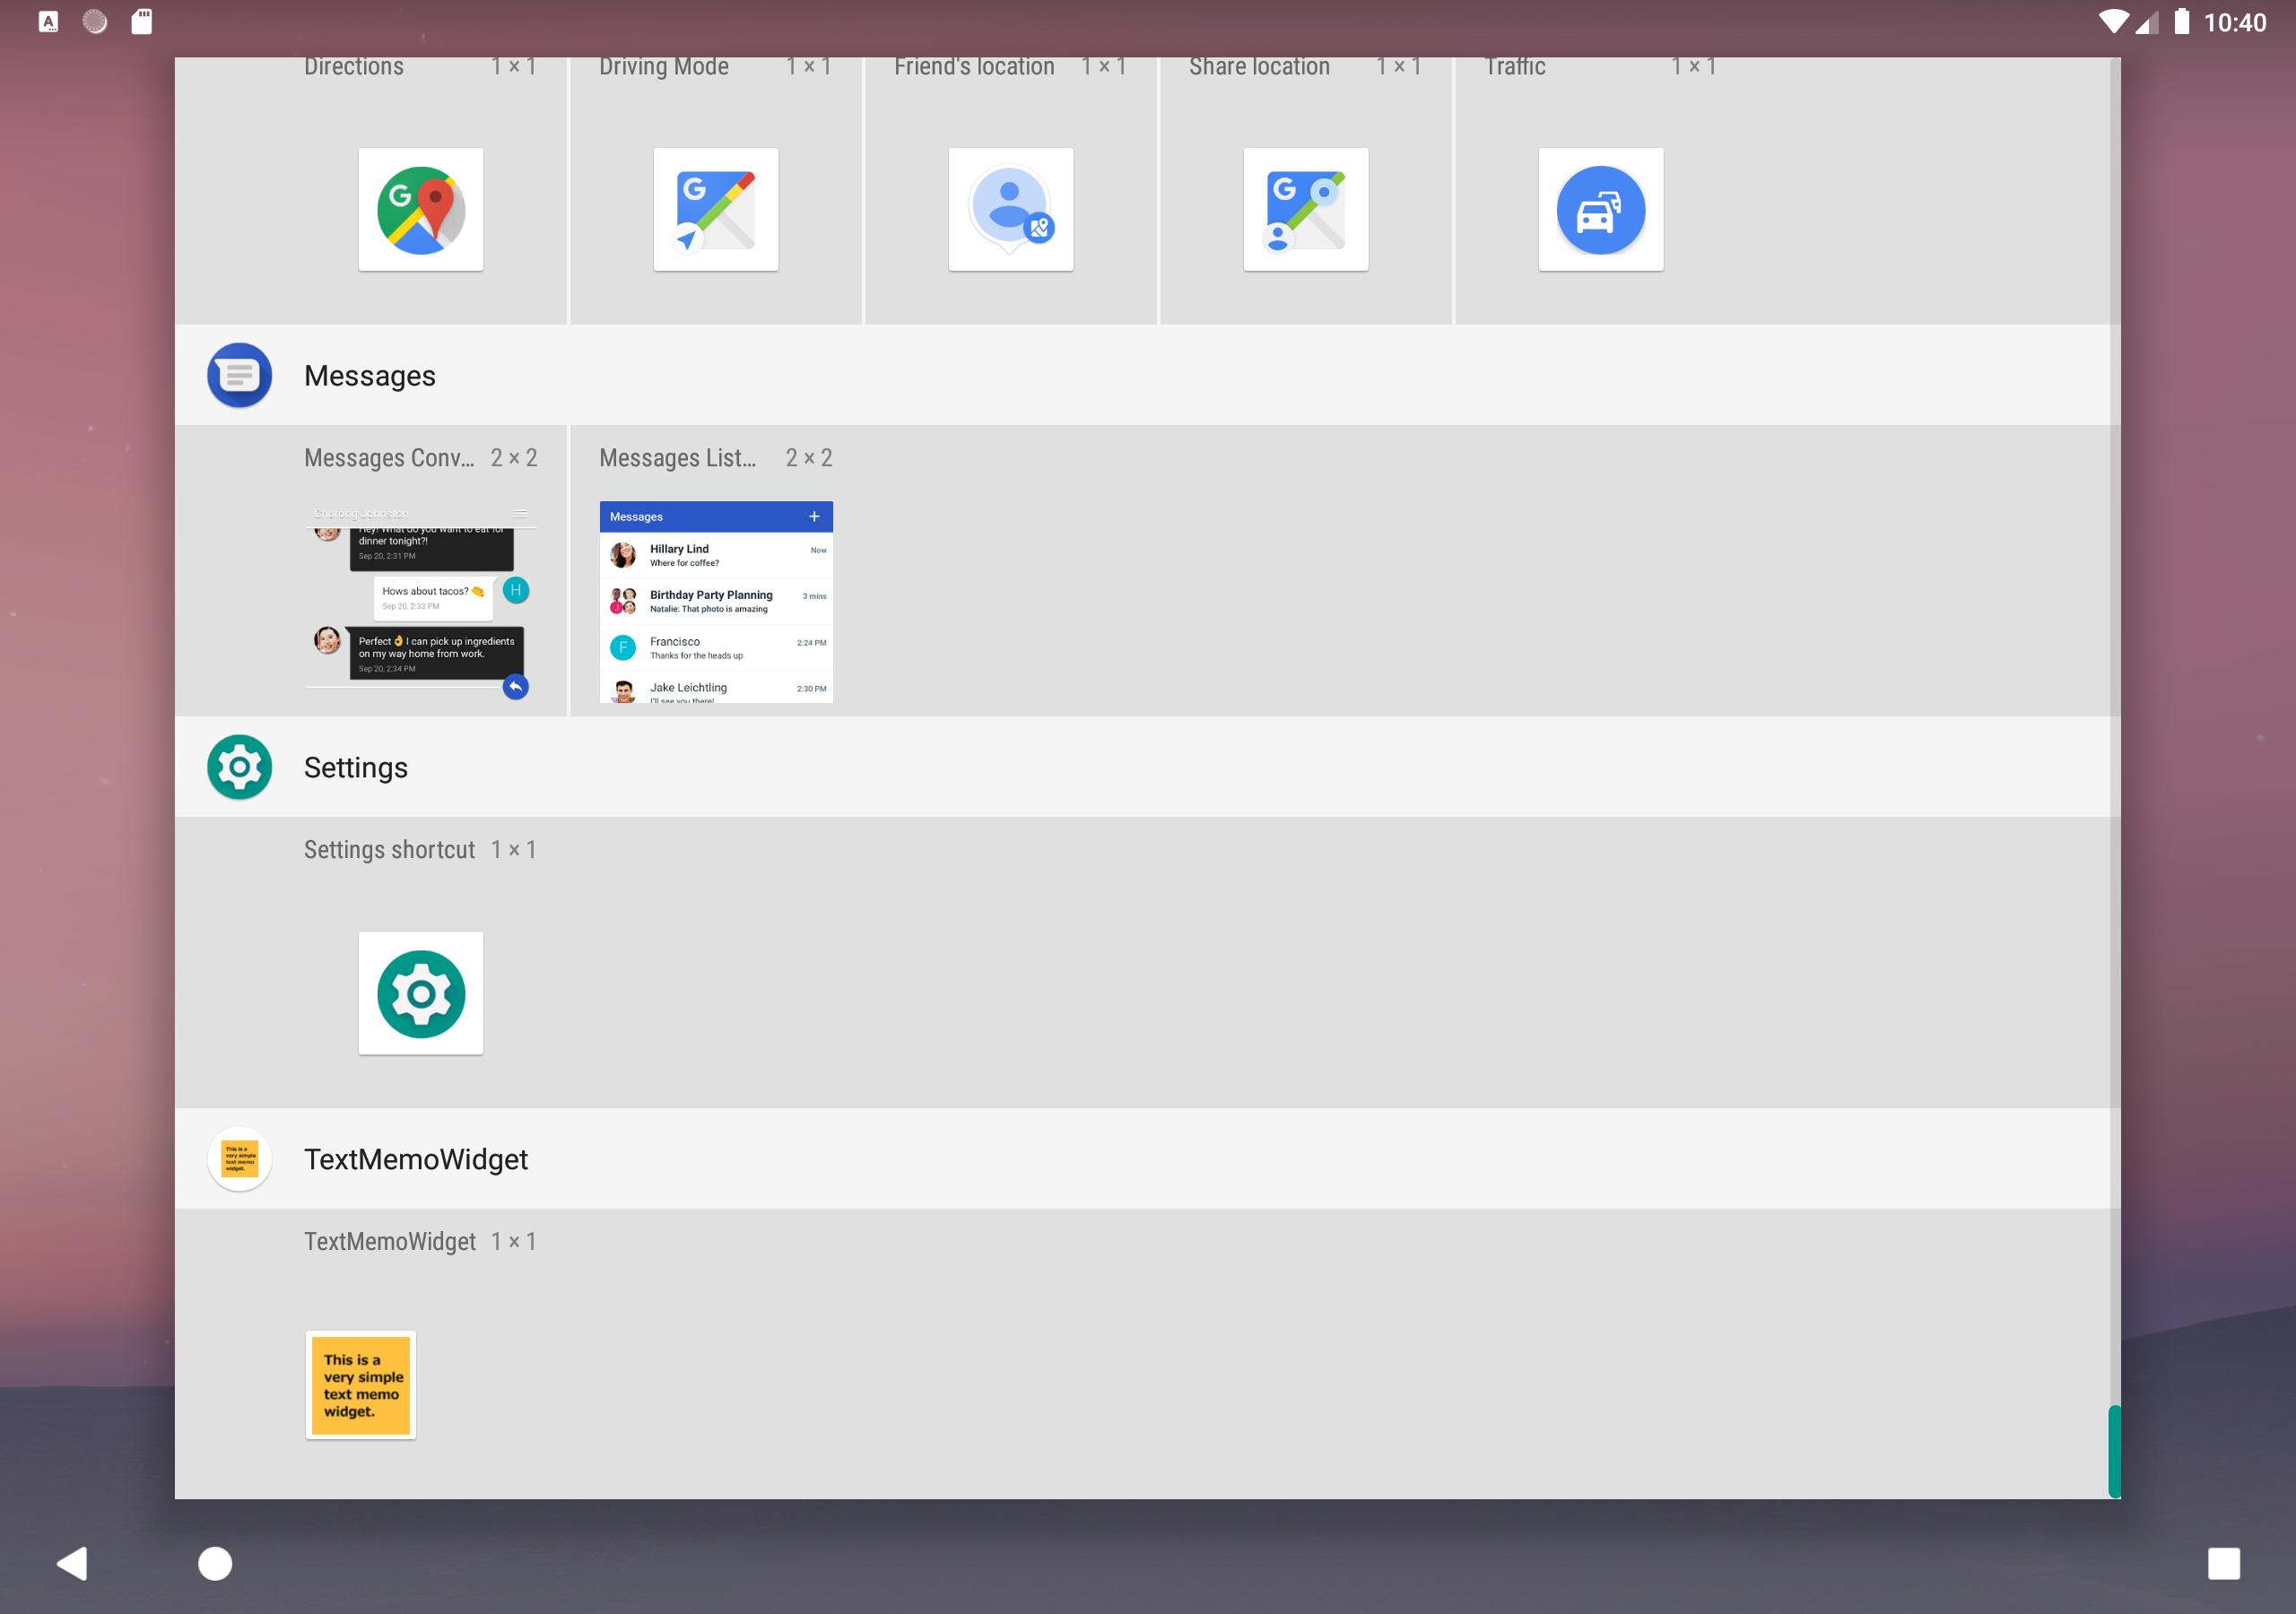Click the Directions widget label
2296x1614 pixels.
pyautogui.click(x=354, y=67)
